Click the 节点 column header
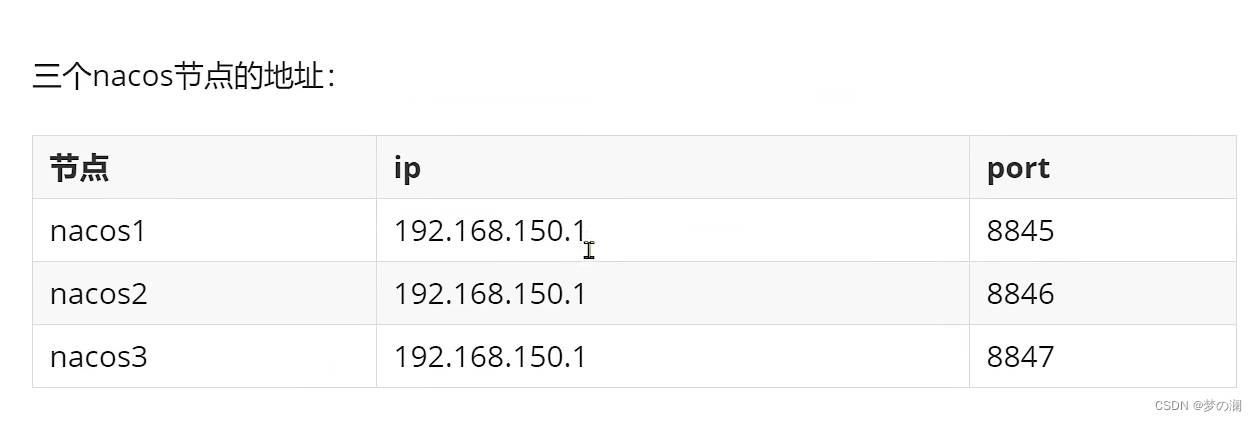The height and width of the screenshot is (421, 1257). click(204, 168)
